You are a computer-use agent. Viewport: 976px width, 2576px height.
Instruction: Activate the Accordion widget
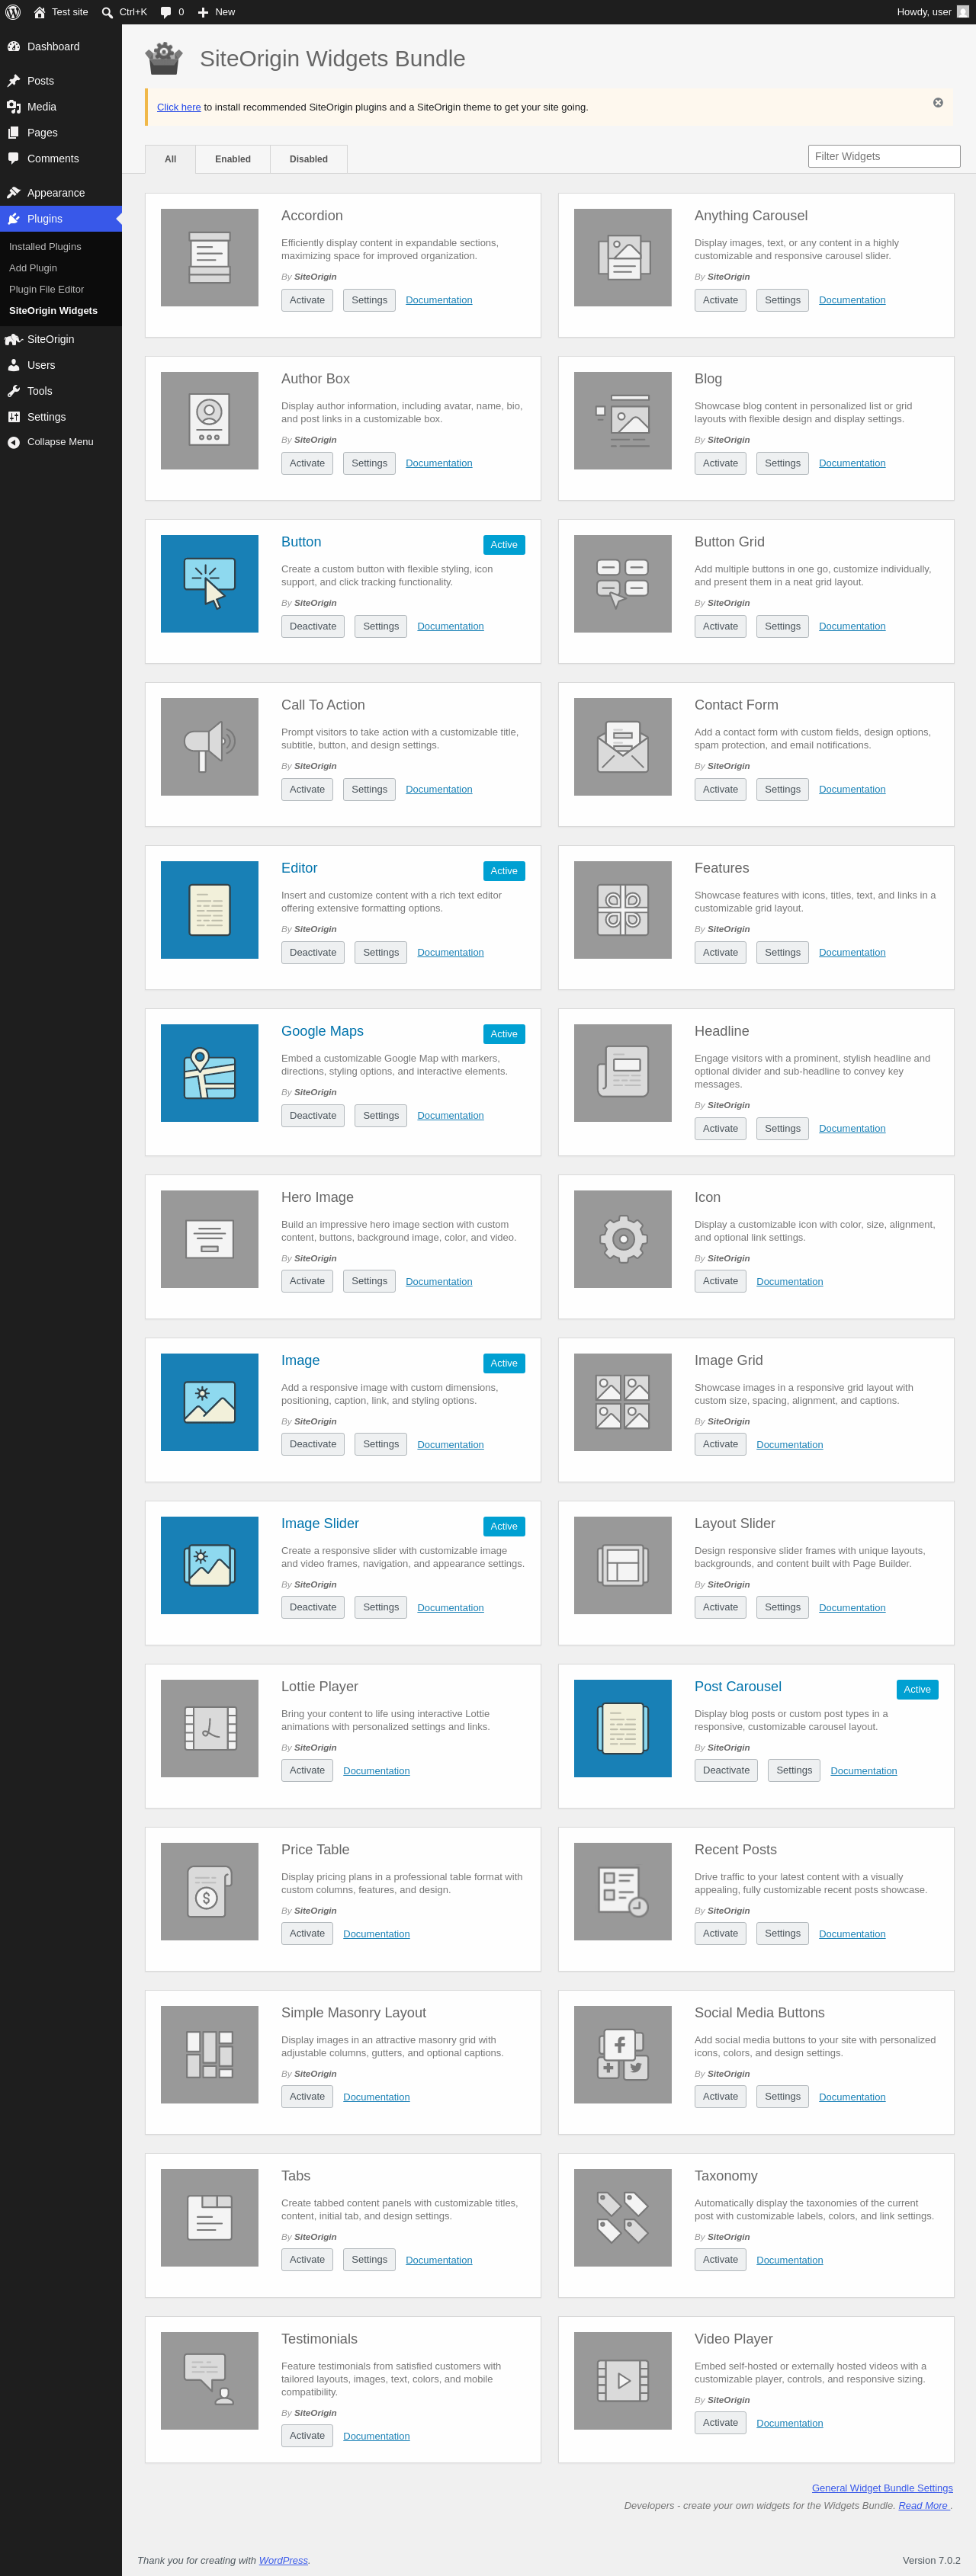pyautogui.click(x=307, y=300)
